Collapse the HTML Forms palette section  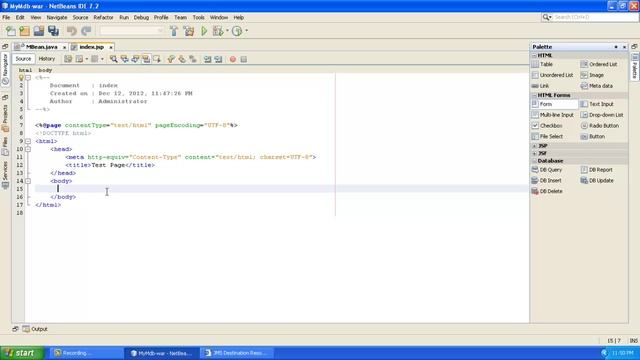coord(534,95)
